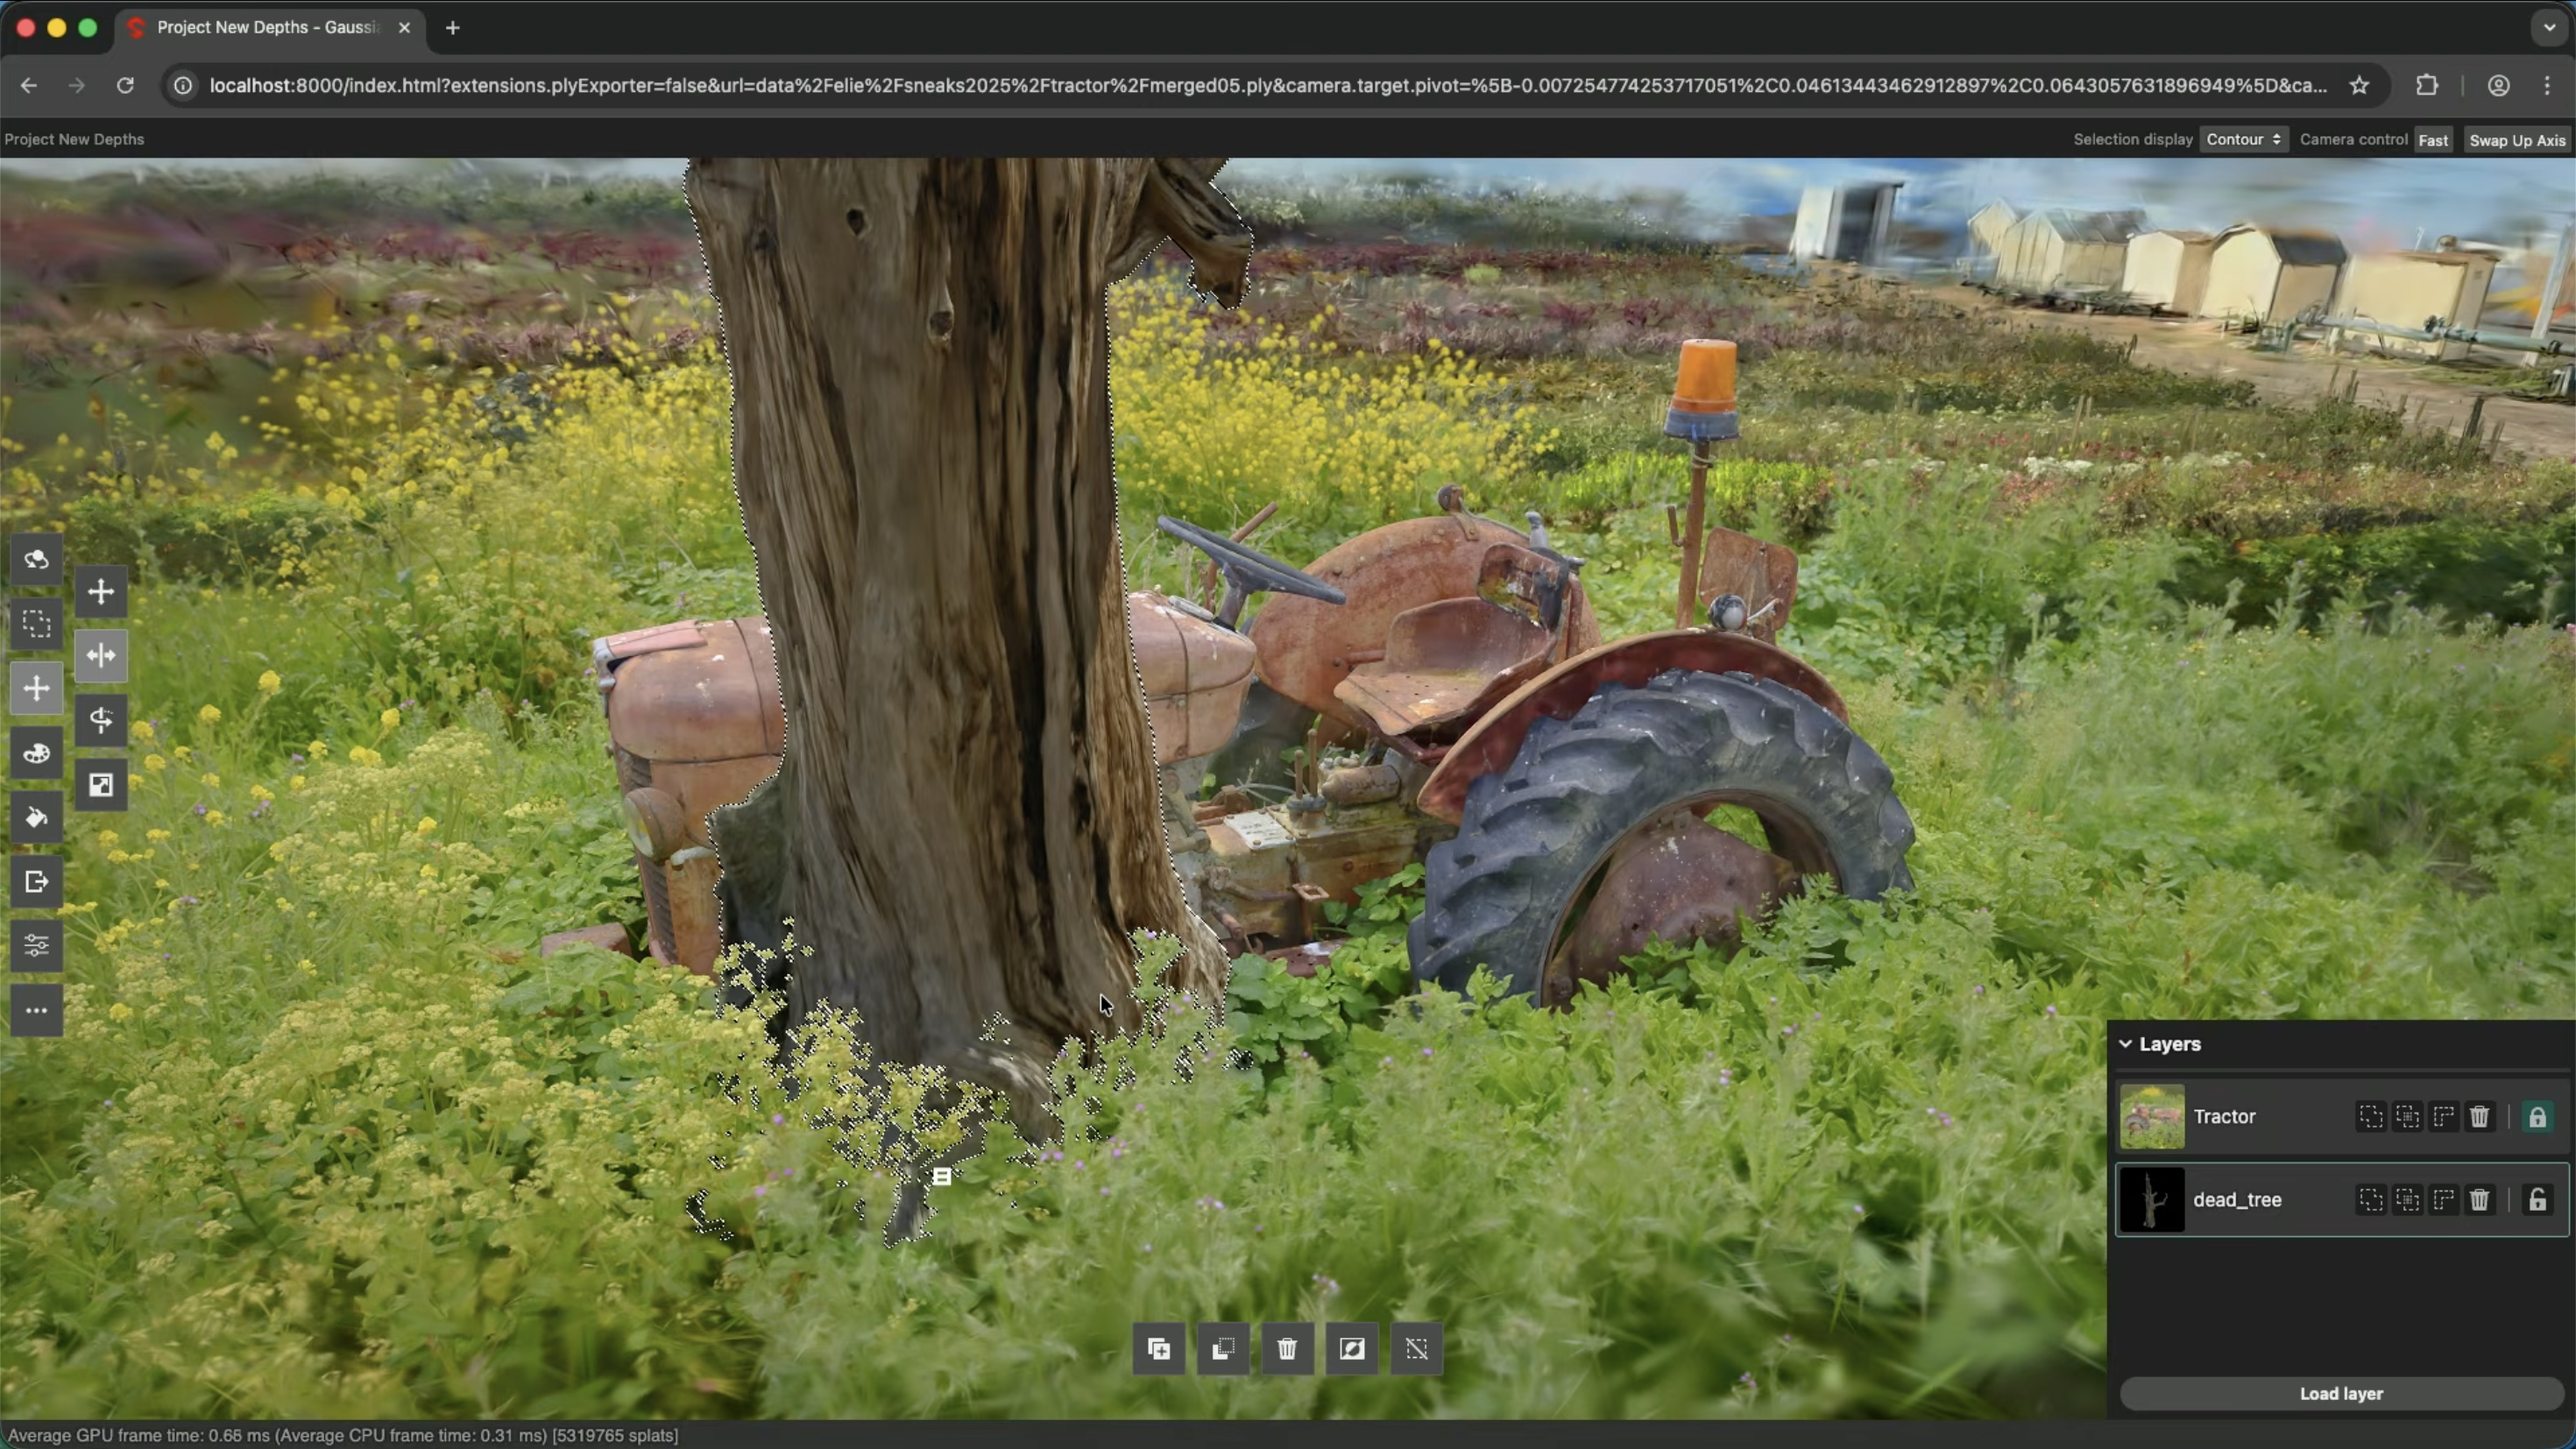This screenshot has width=2576, height=1449.
Task: Click the Swap Up Axis button
Action: (x=2516, y=140)
